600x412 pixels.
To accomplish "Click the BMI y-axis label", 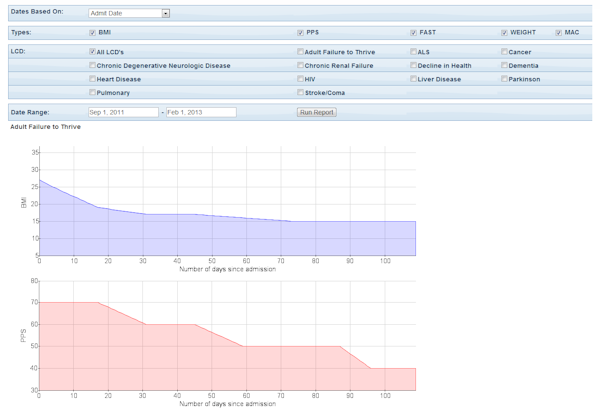I will click(24, 202).
